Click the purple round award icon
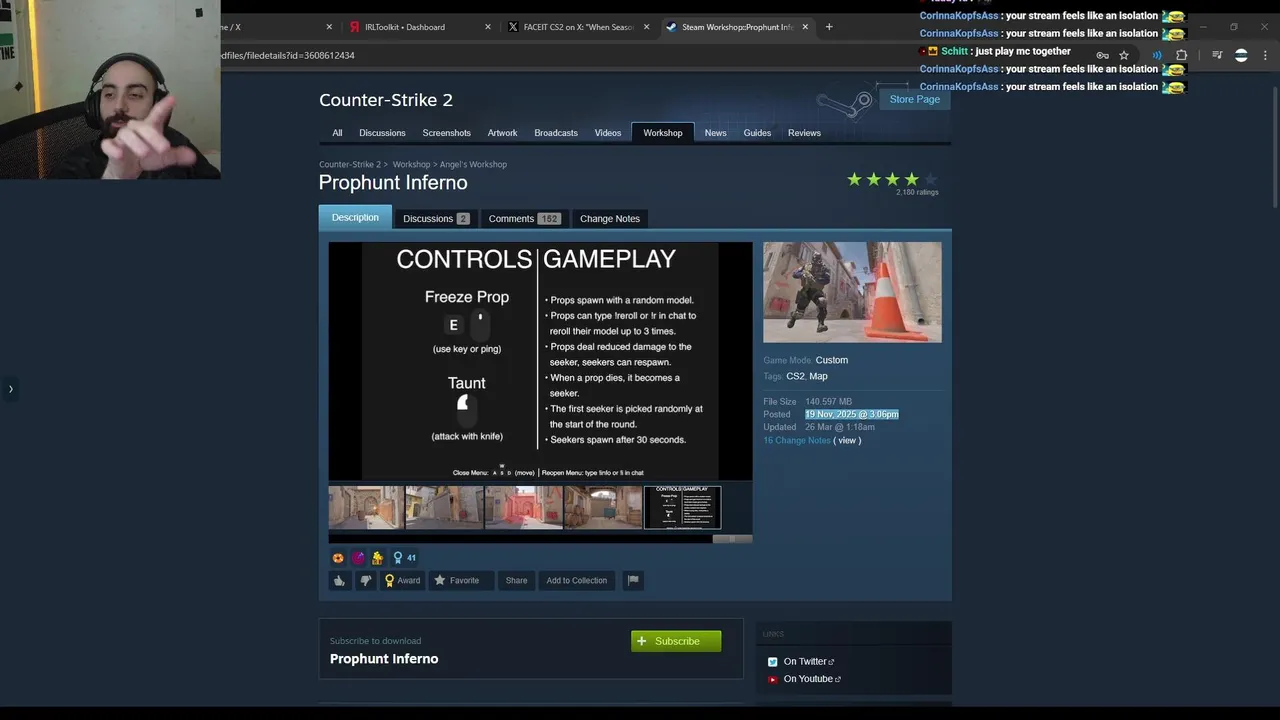Image resolution: width=1280 pixels, height=720 pixels. pos(358,558)
